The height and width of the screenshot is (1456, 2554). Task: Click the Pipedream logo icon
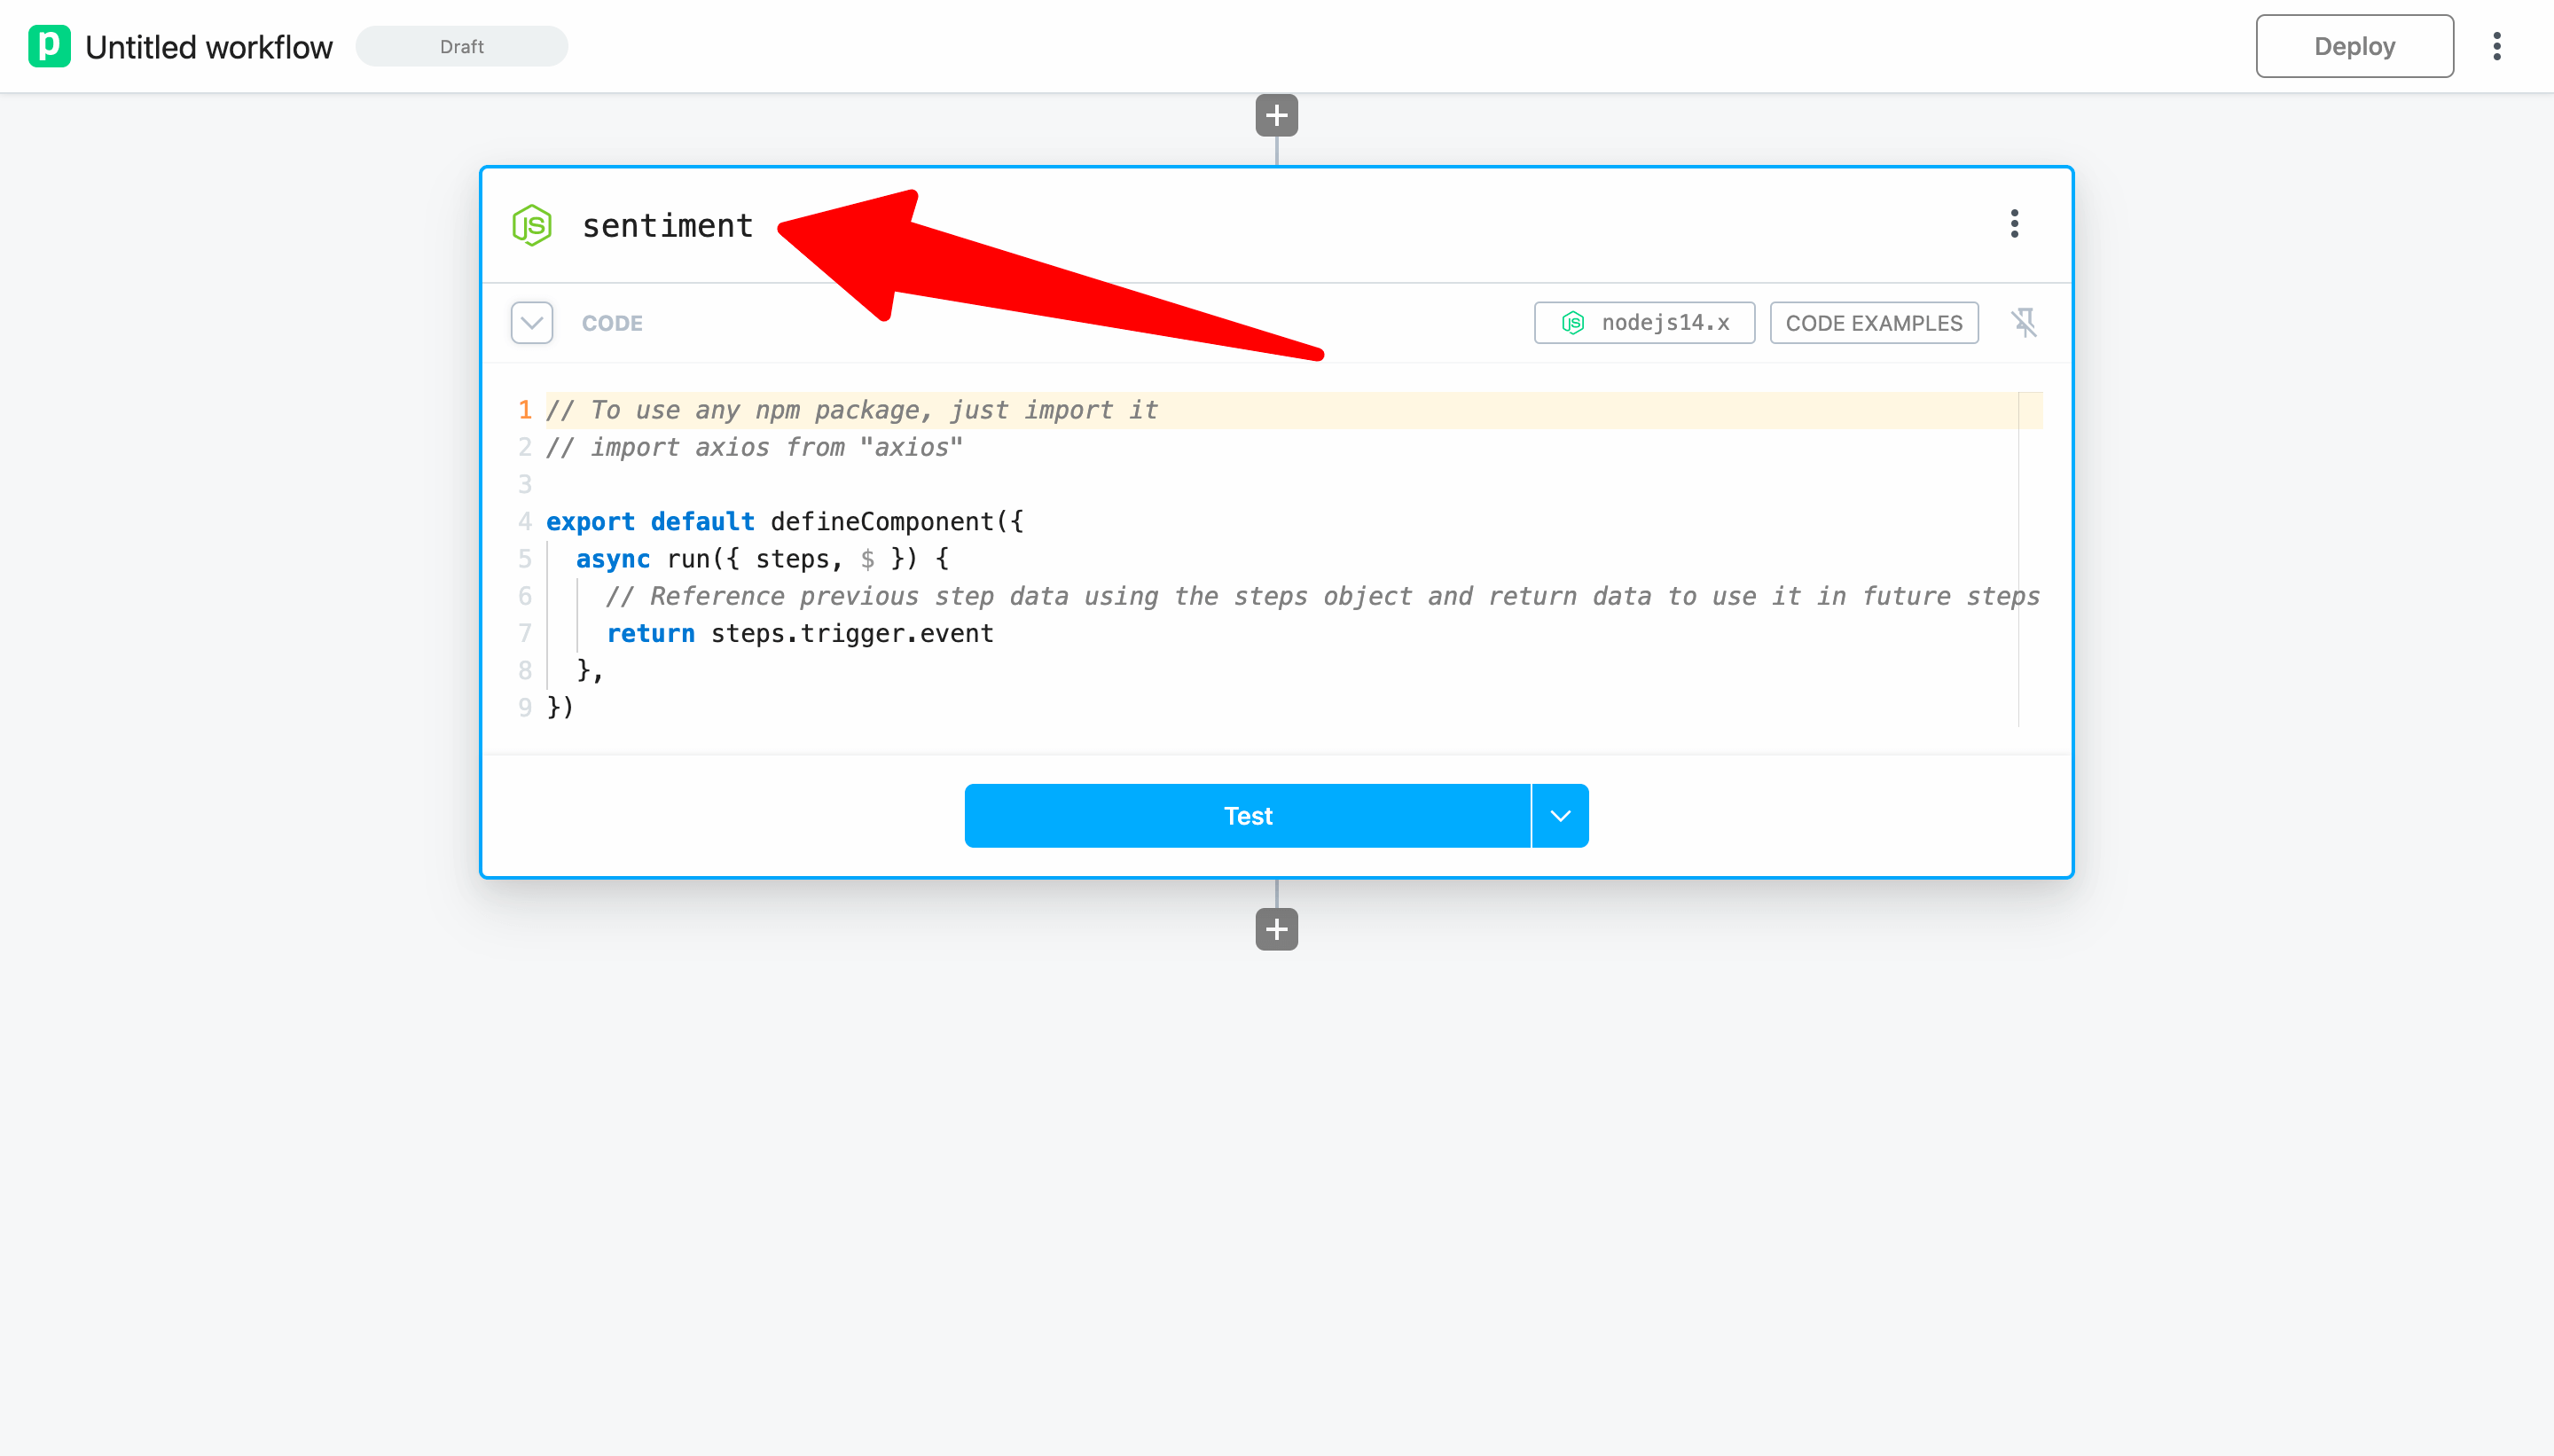pyautogui.click(x=49, y=46)
